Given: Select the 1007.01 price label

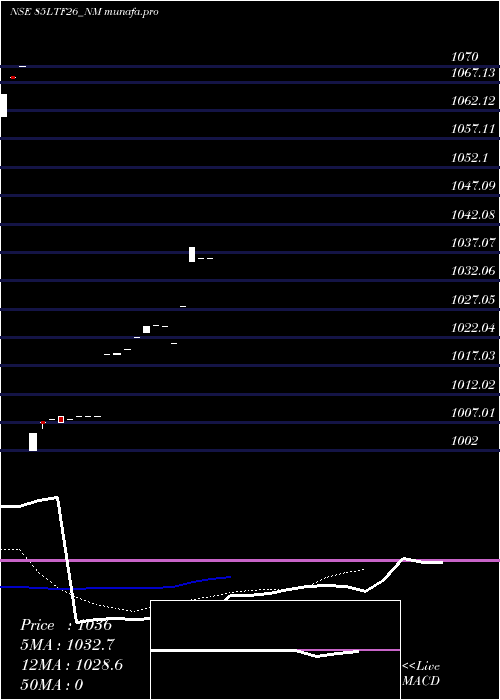Looking at the screenshot, I should 473,413.
